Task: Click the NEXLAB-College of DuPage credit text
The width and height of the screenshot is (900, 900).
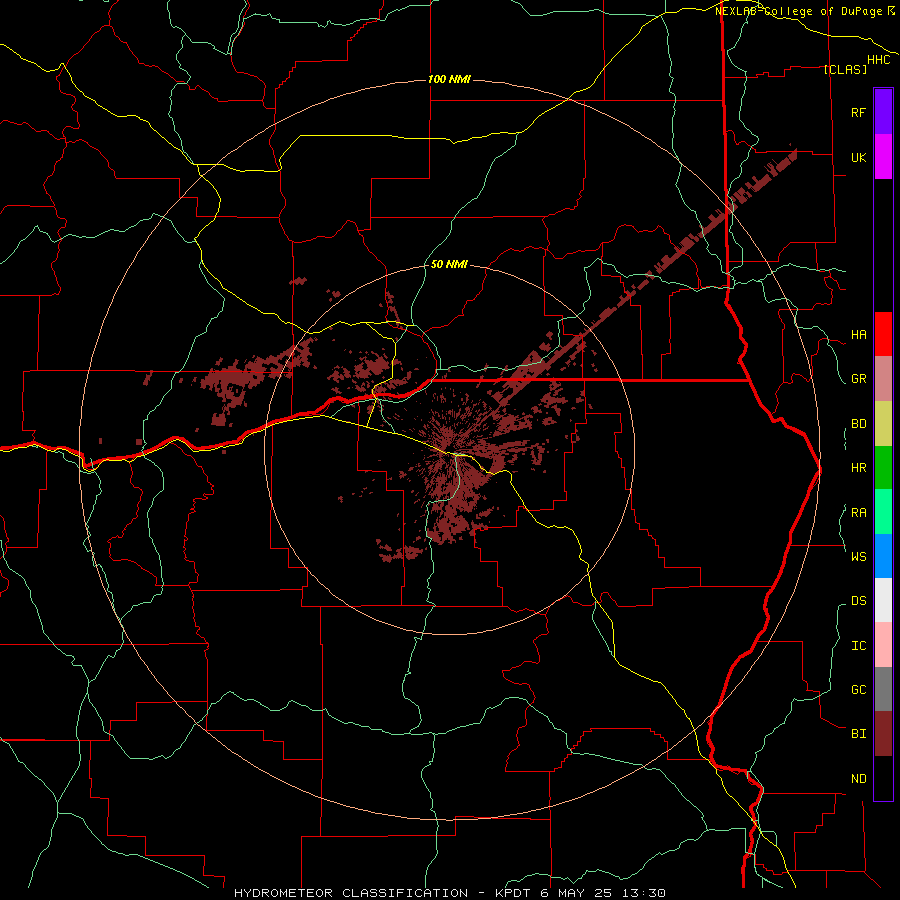Action: pos(798,11)
